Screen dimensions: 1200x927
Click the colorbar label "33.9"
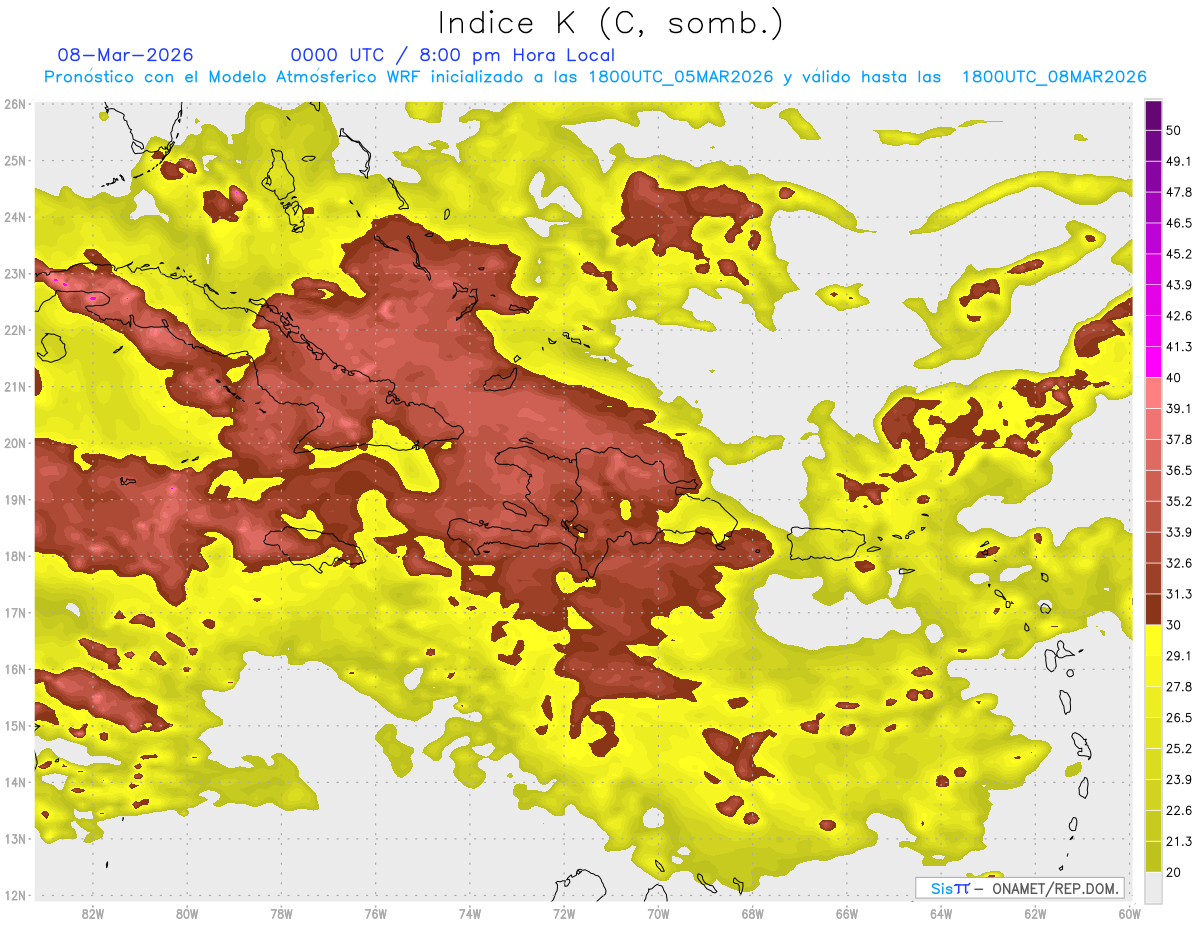point(1179,532)
